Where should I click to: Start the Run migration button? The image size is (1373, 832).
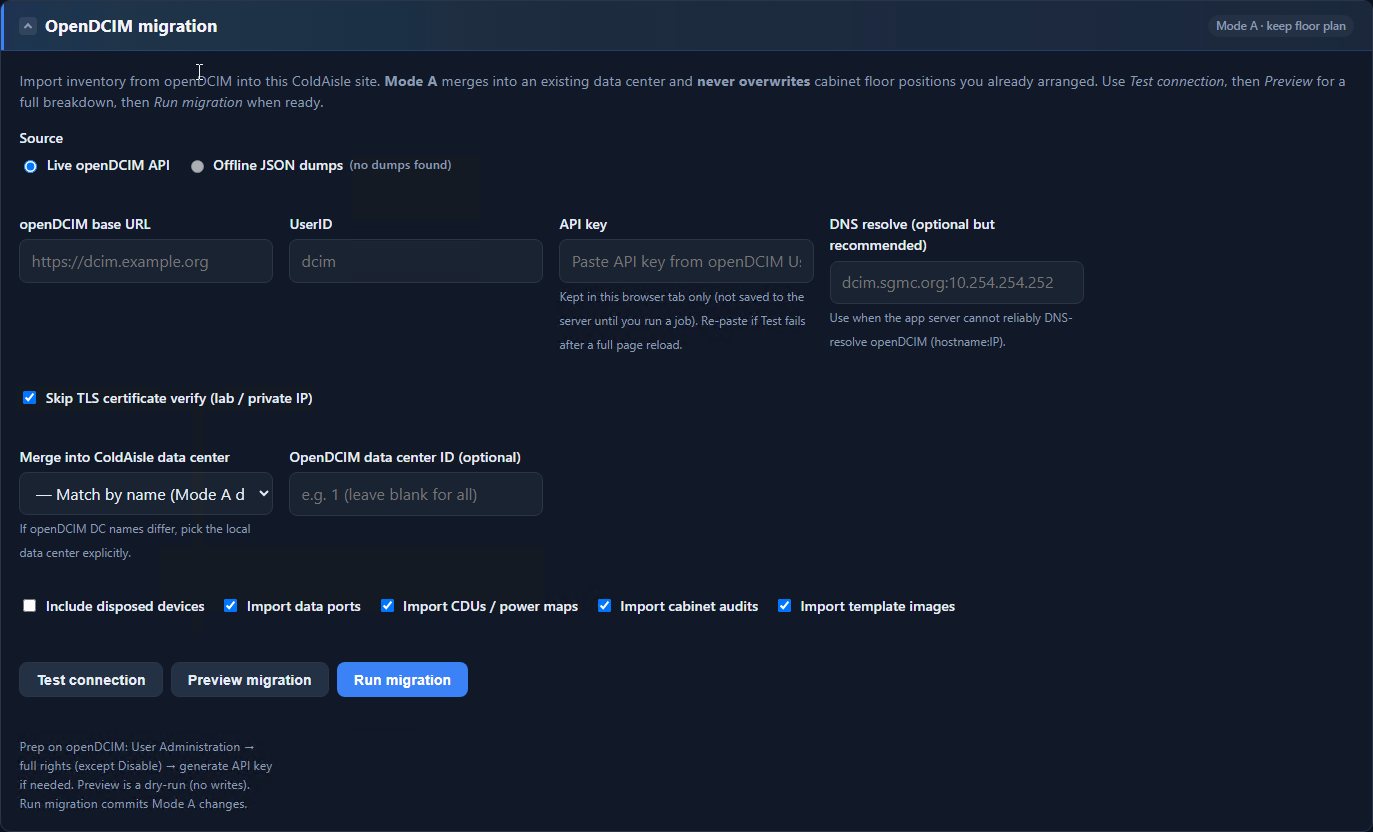pyautogui.click(x=402, y=680)
